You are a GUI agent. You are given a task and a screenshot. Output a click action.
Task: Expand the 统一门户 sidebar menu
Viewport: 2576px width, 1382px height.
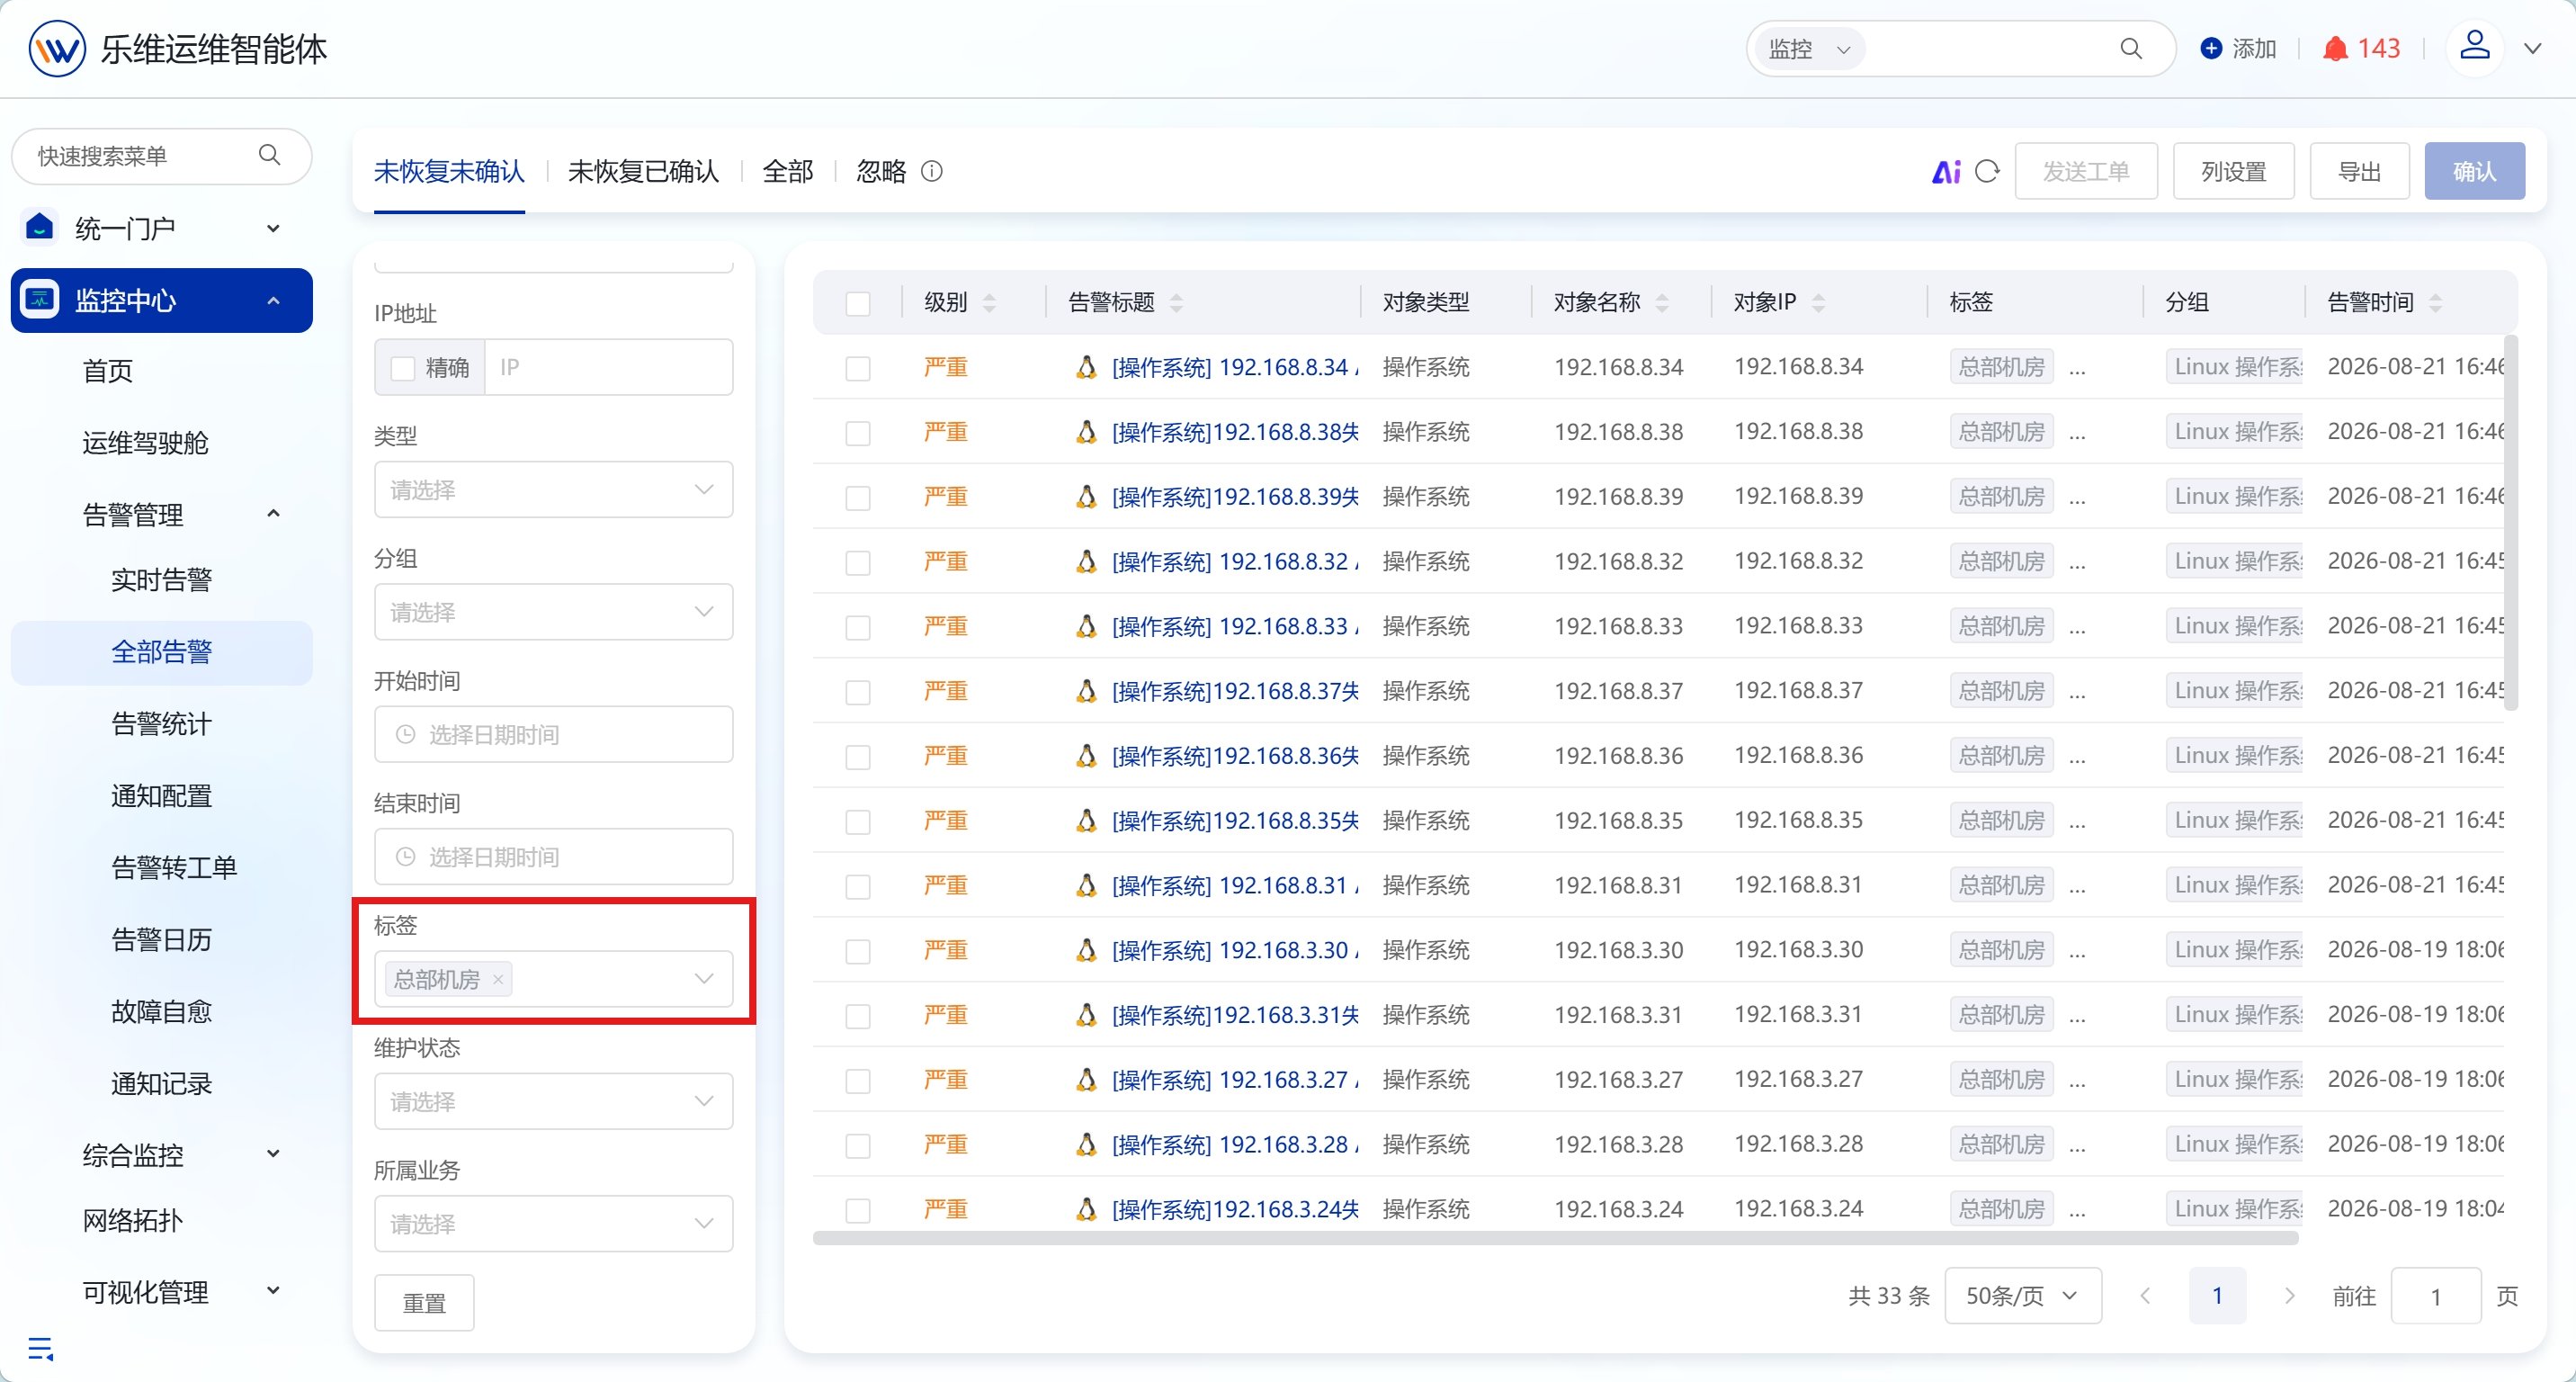(x=161, y=229)
